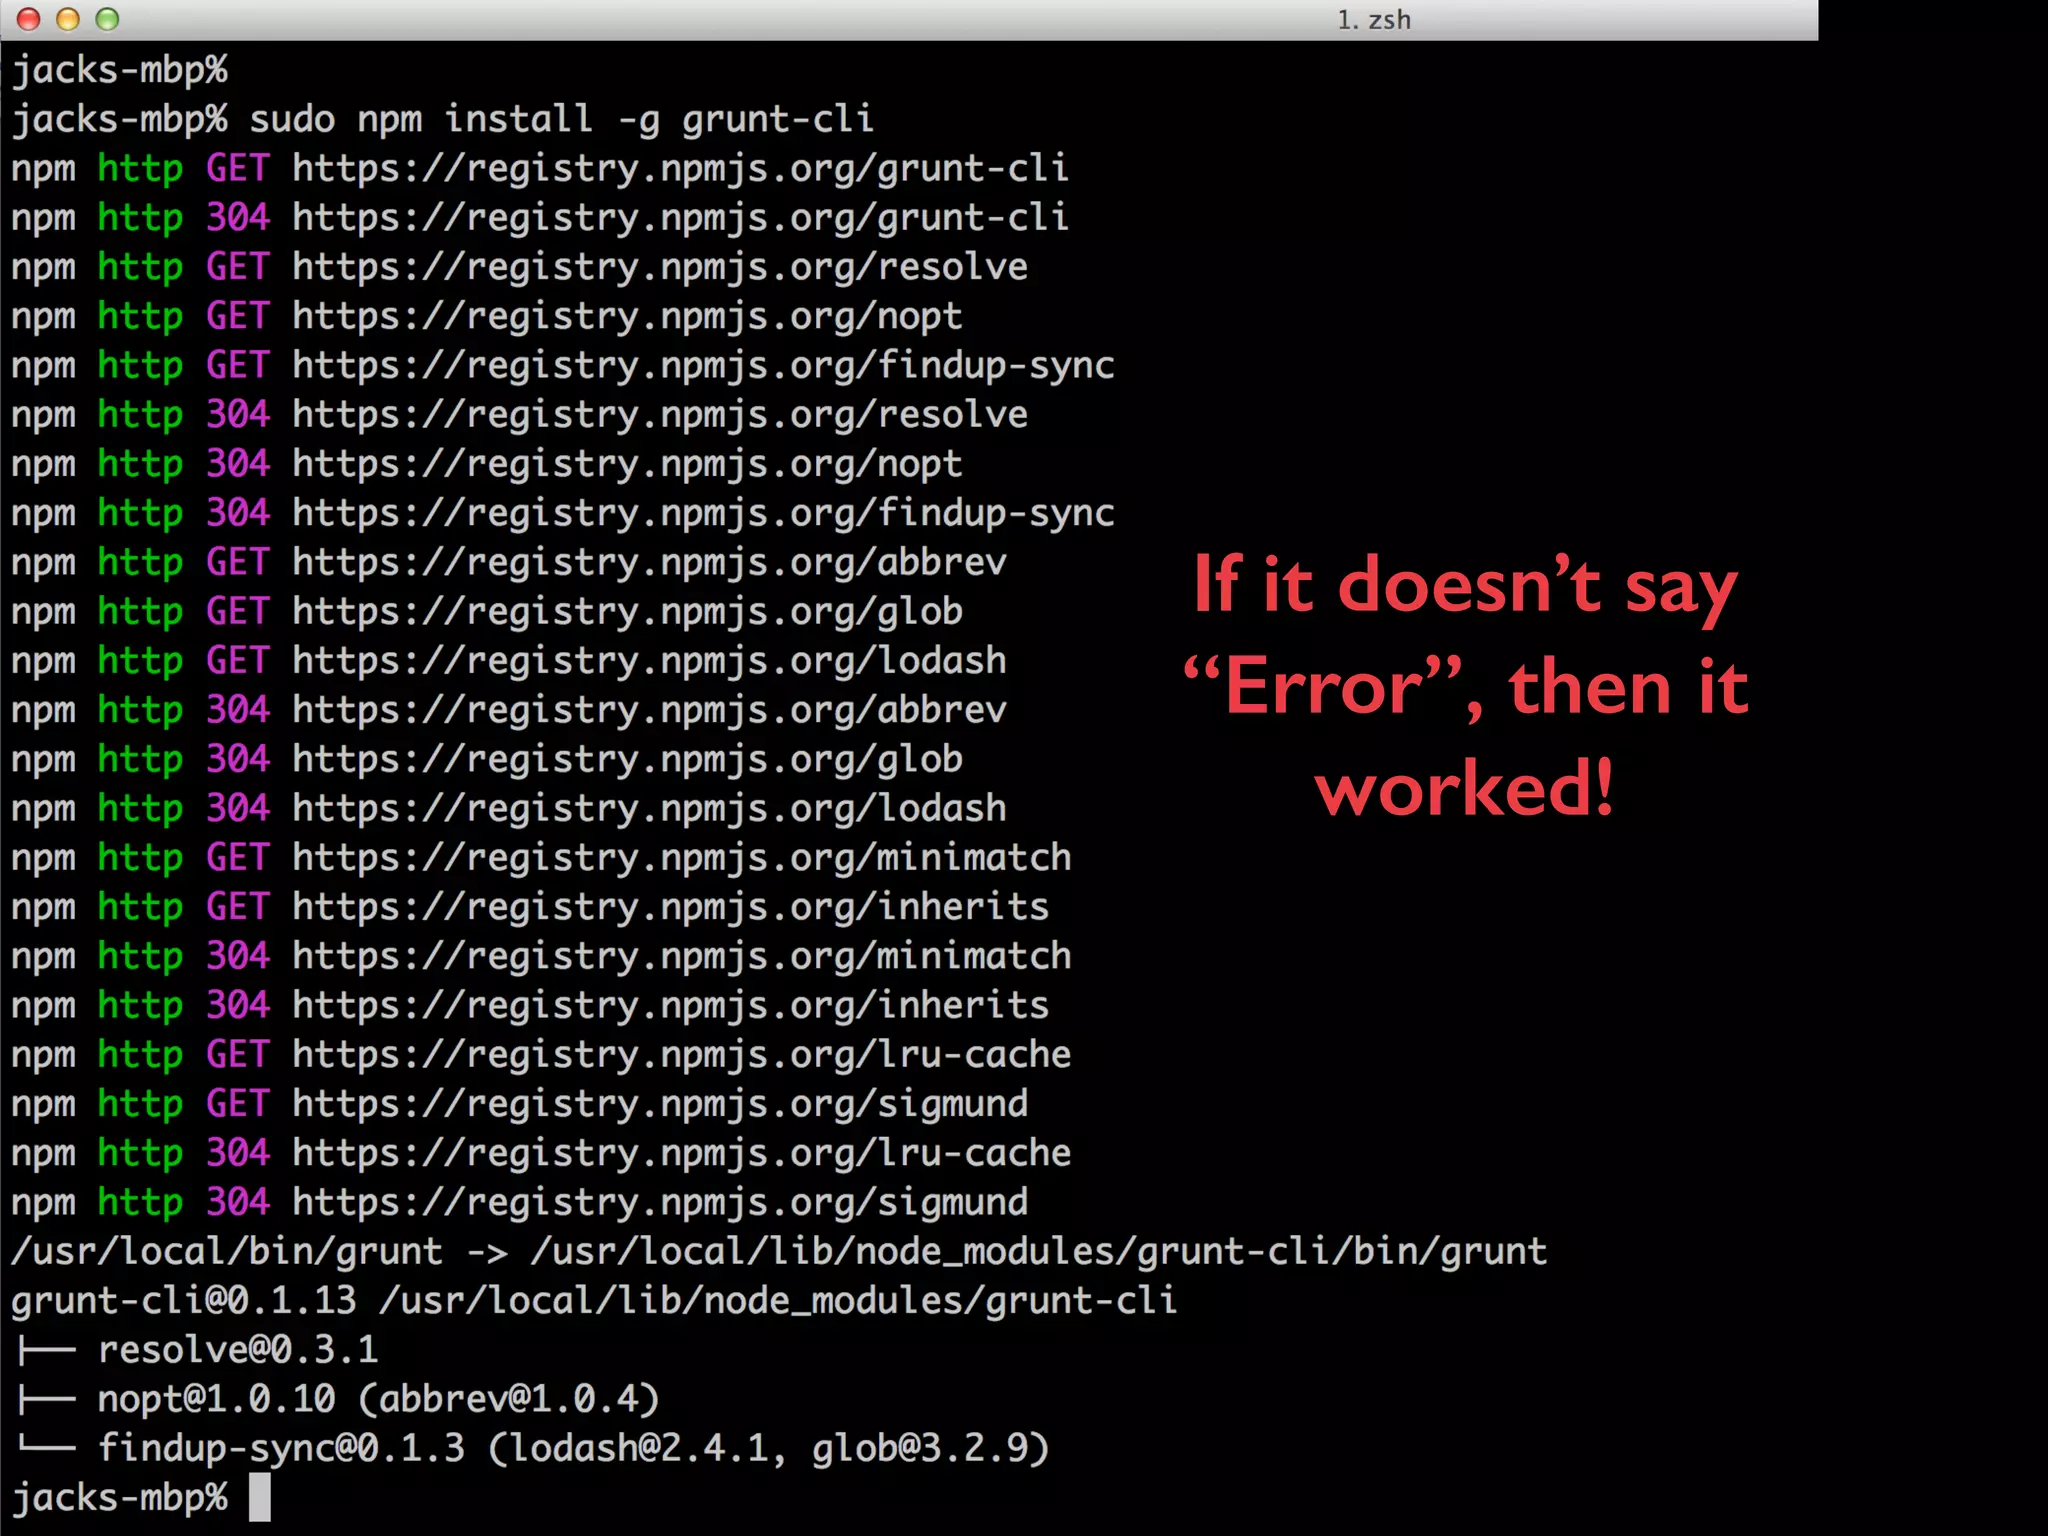This screenshot has width=2048, height=1536.
Task: Select the 304 registry.npmjs.org/minimatch line
Action: (x=541, y=956)
